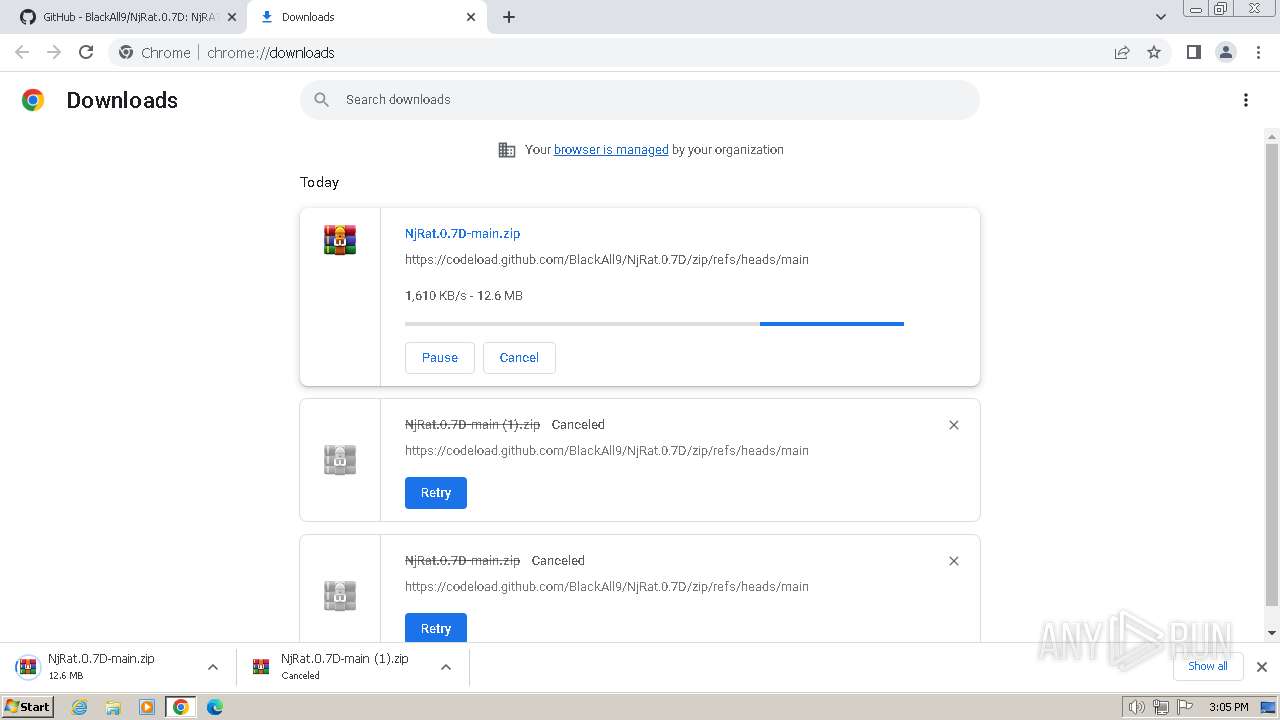
Task: Click into the Search downloads field
Action: (x=640, y=100)
